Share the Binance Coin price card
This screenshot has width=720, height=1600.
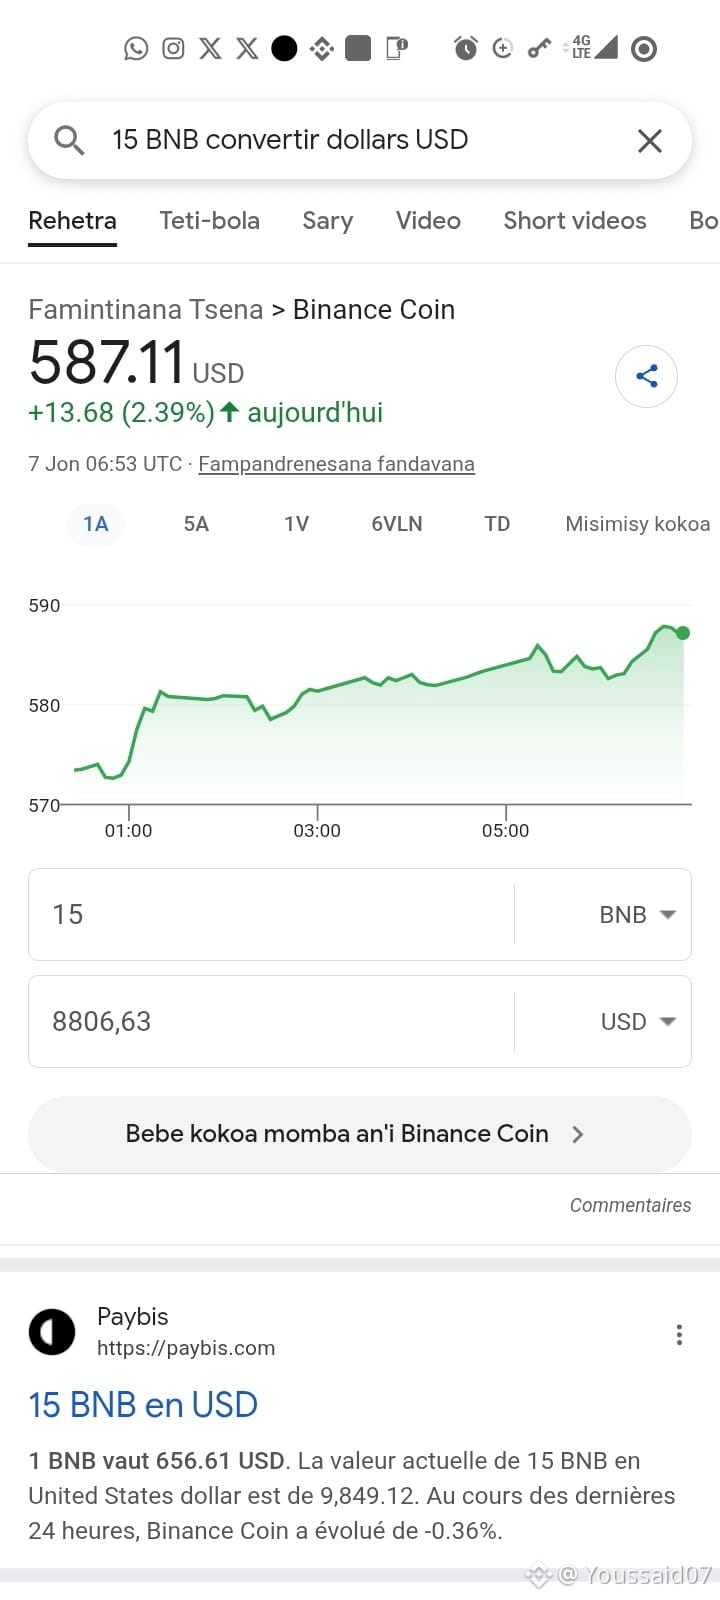646,376
